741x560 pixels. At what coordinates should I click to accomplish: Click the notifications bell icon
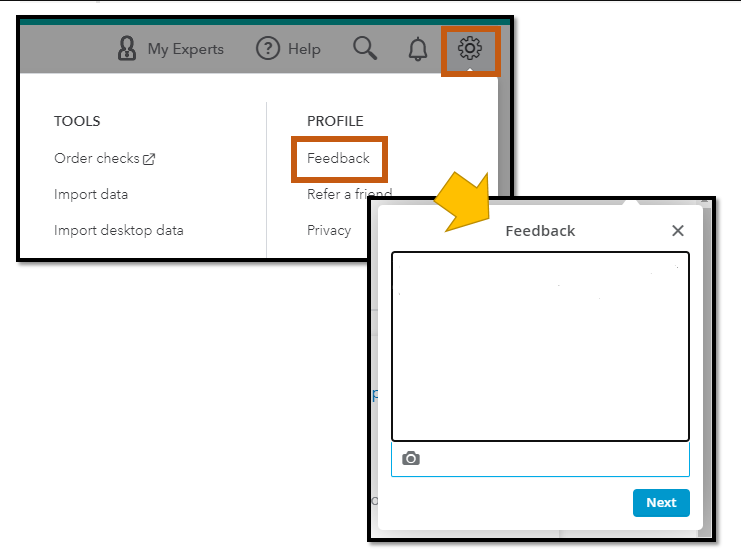[418, 49]
